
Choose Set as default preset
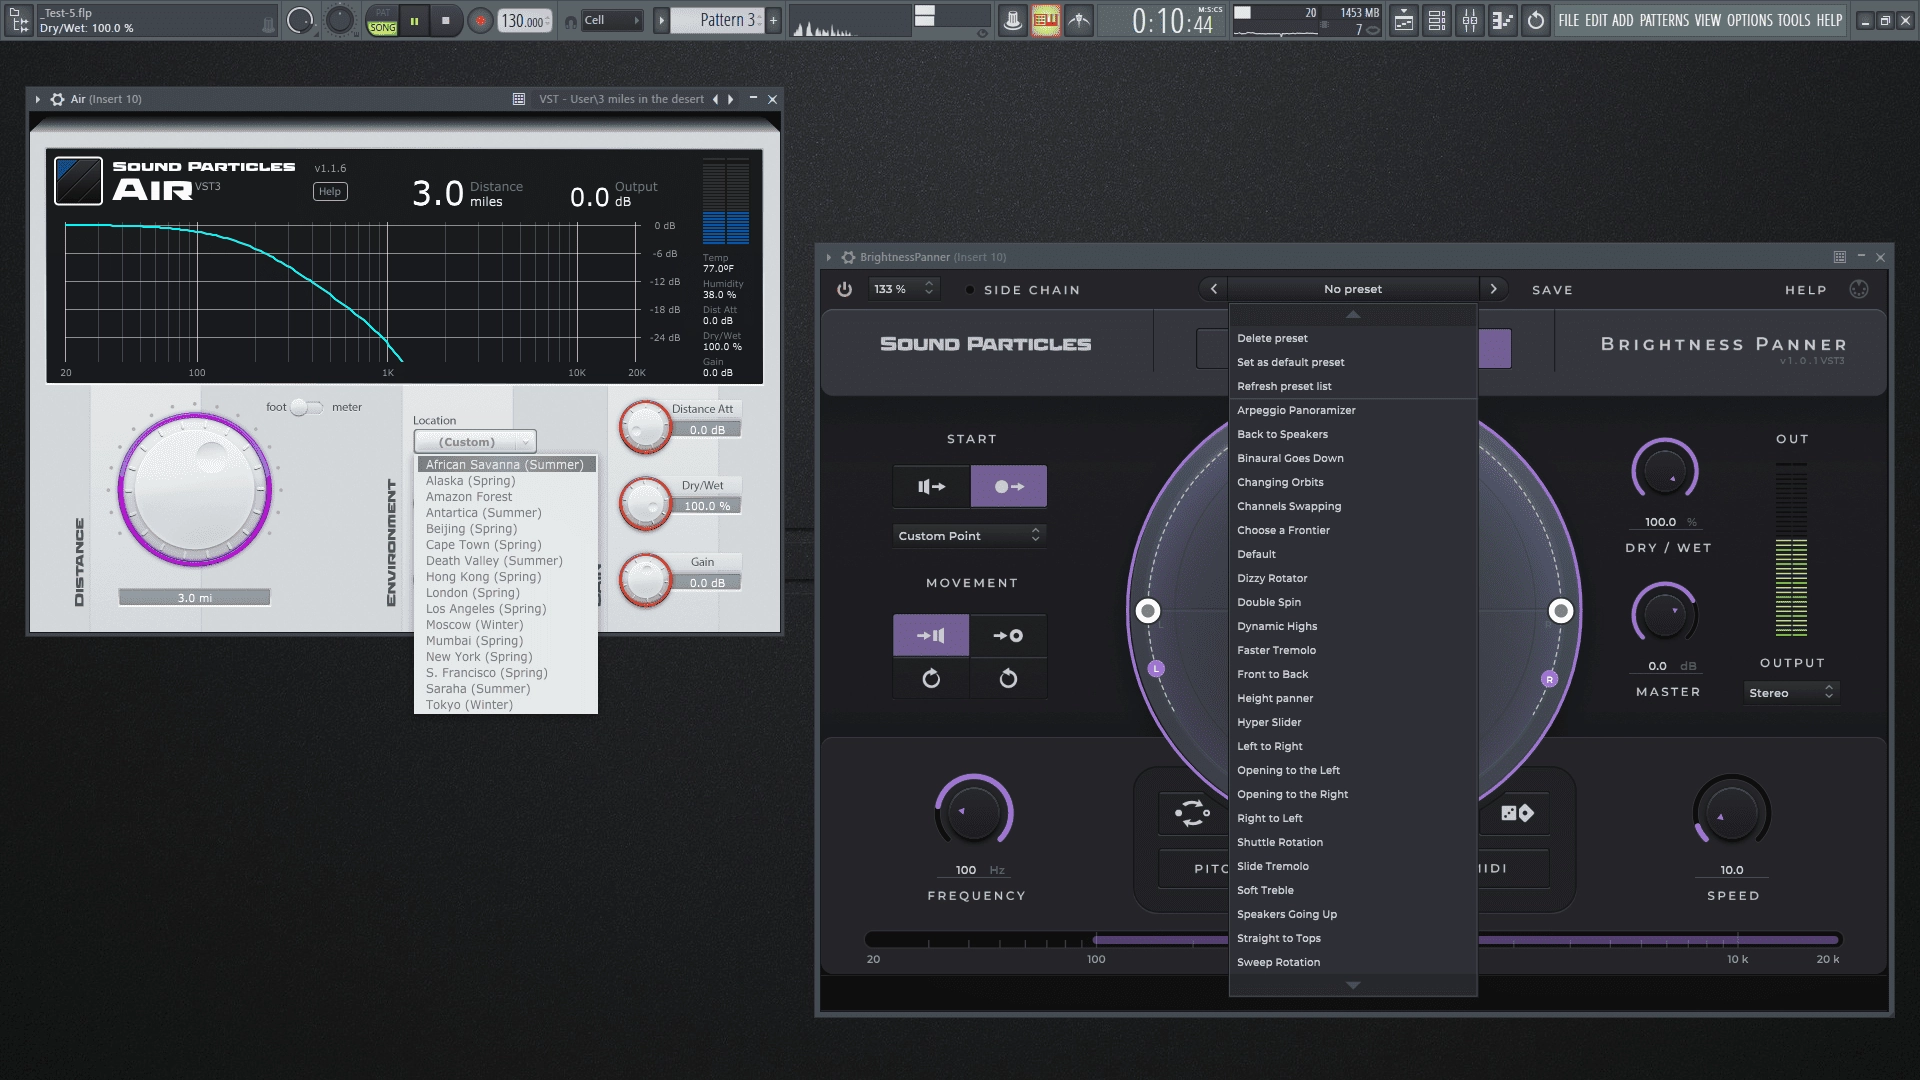[x=1353, y=362]
